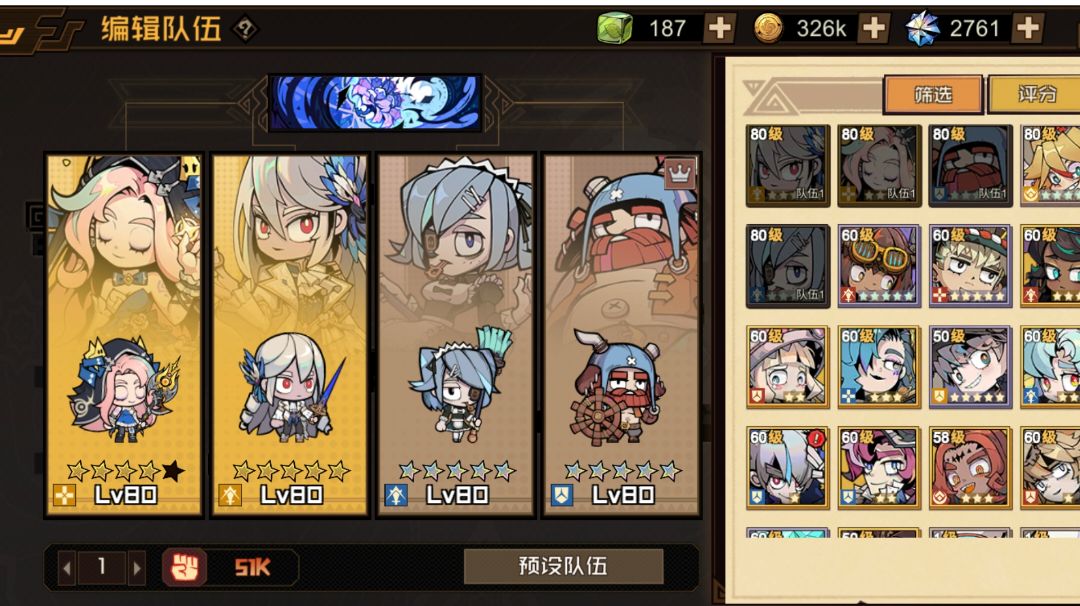Add gold coins with the plus icon
Image resolution: width=1080 pixels, height=606 pixels.
click(873, 28)
